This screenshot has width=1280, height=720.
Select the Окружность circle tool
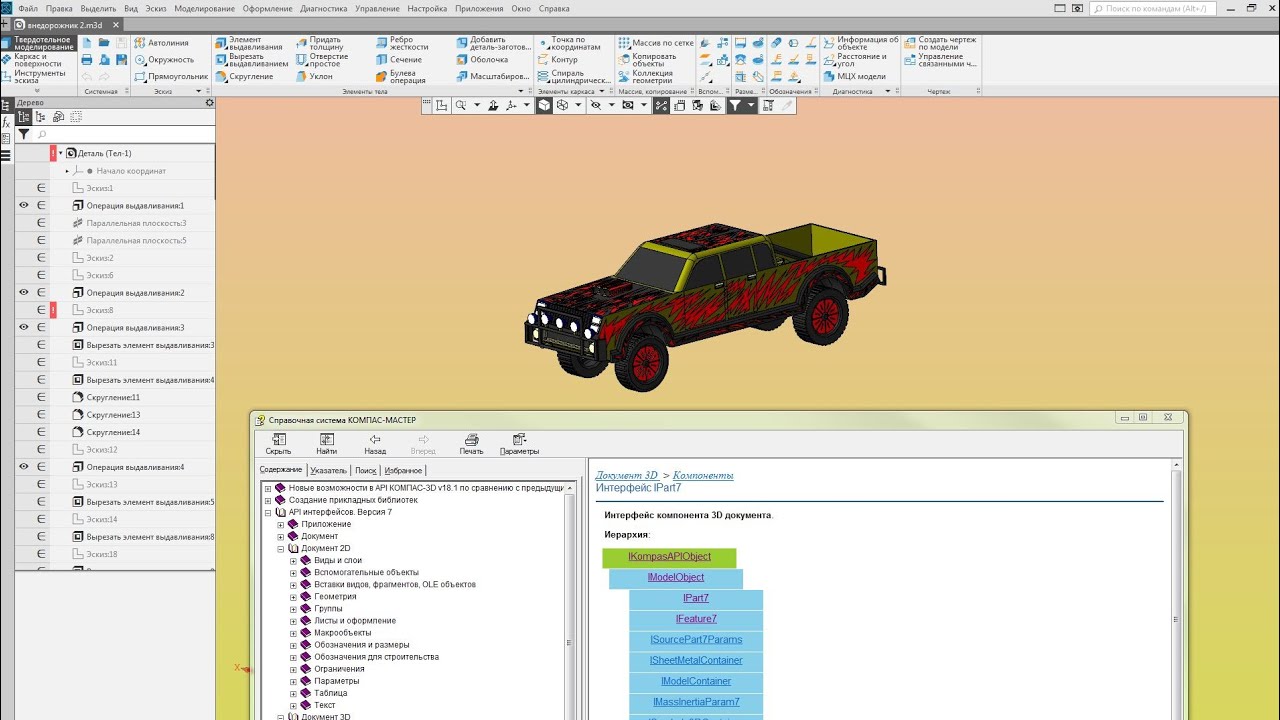(x=164, y=60)
